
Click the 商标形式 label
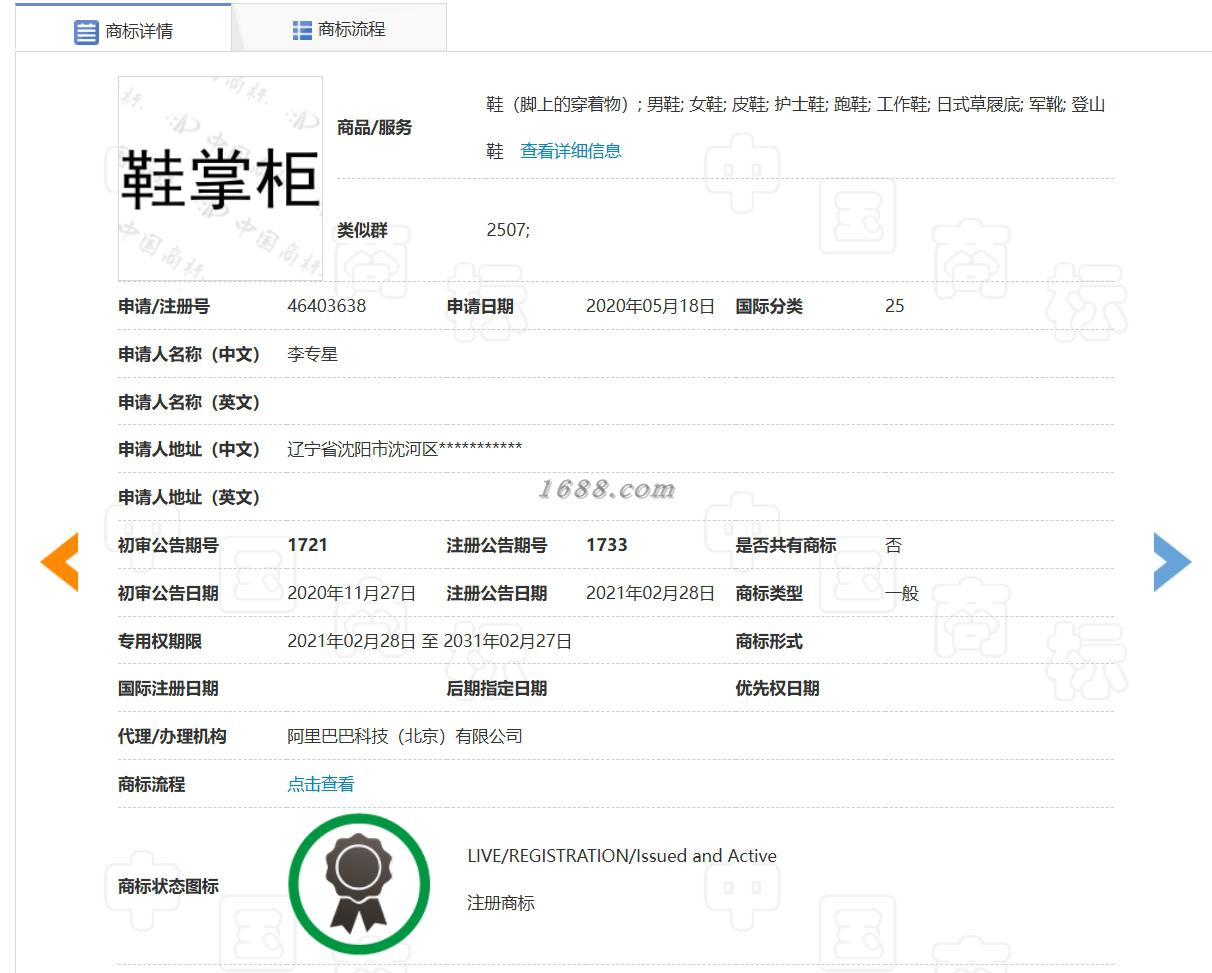coord(769,641)
